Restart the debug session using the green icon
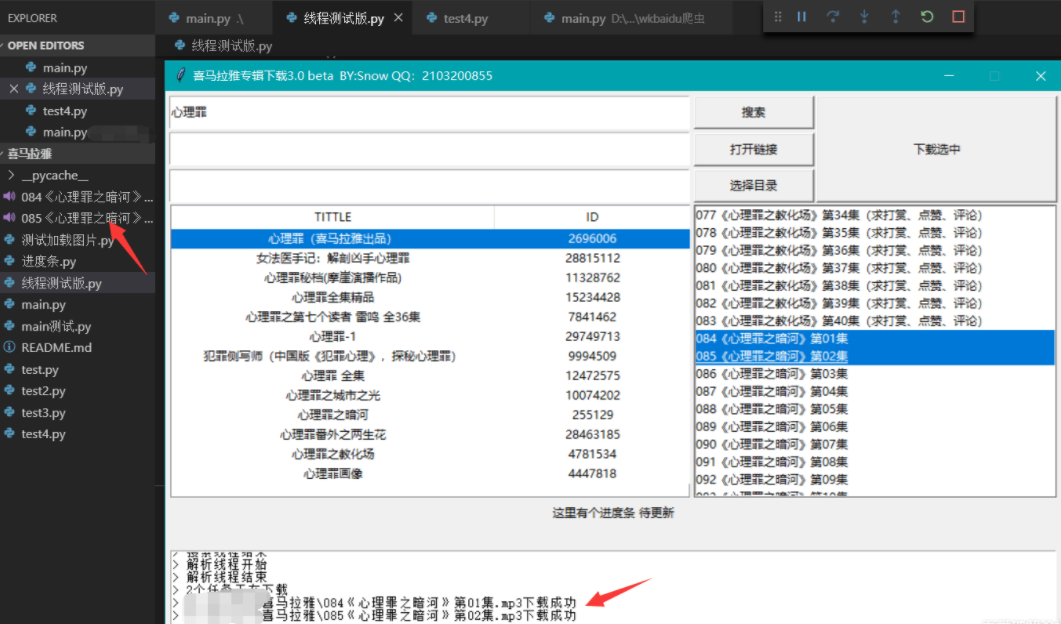The image size is (1061, 624). [x=927, y=17]
